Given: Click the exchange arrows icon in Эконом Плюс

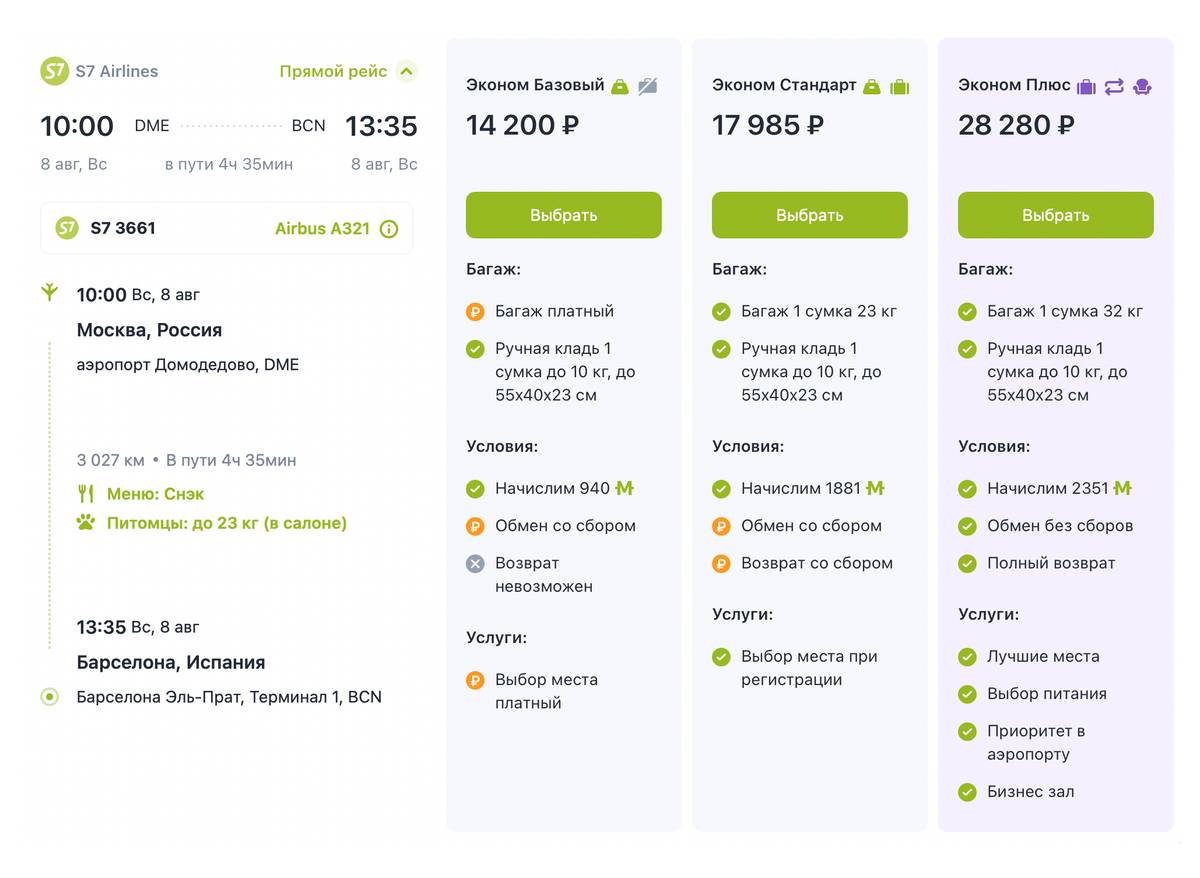Looking at the screenshot, I should click(x=1114, y=86).
